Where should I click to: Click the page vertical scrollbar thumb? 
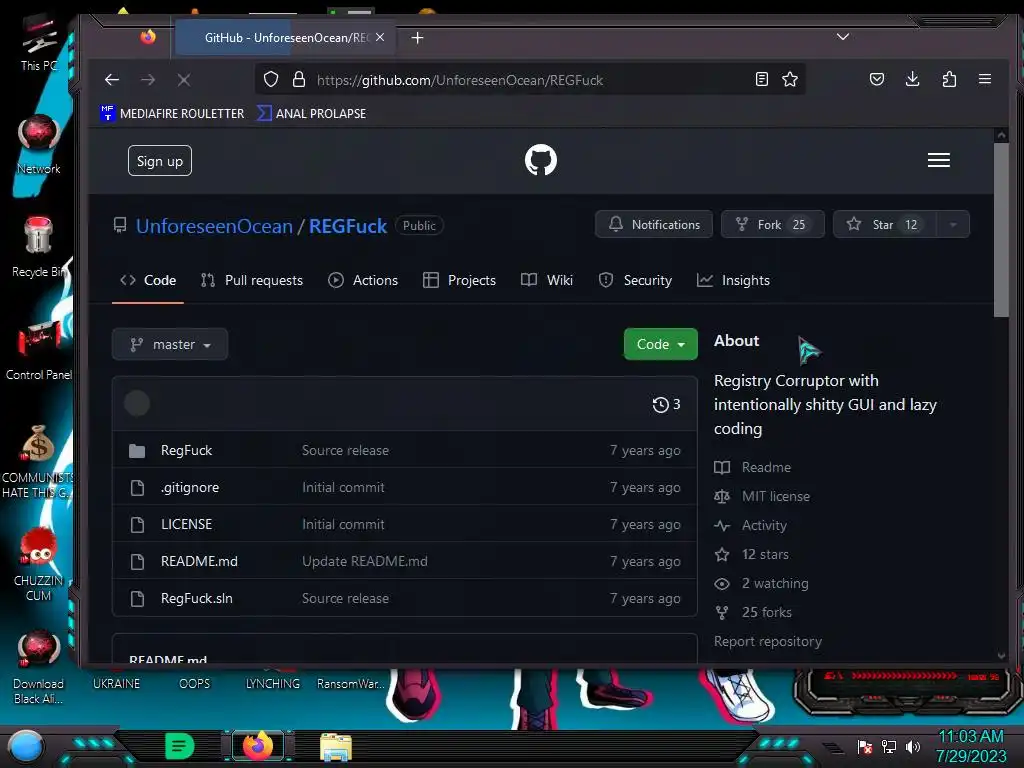(1001, 231)
